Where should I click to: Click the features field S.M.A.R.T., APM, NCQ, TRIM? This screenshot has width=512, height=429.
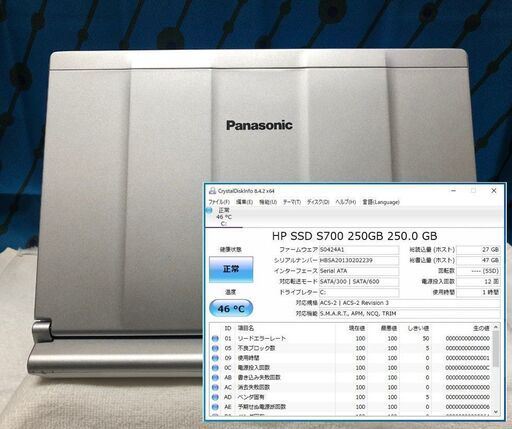(409, 314)
